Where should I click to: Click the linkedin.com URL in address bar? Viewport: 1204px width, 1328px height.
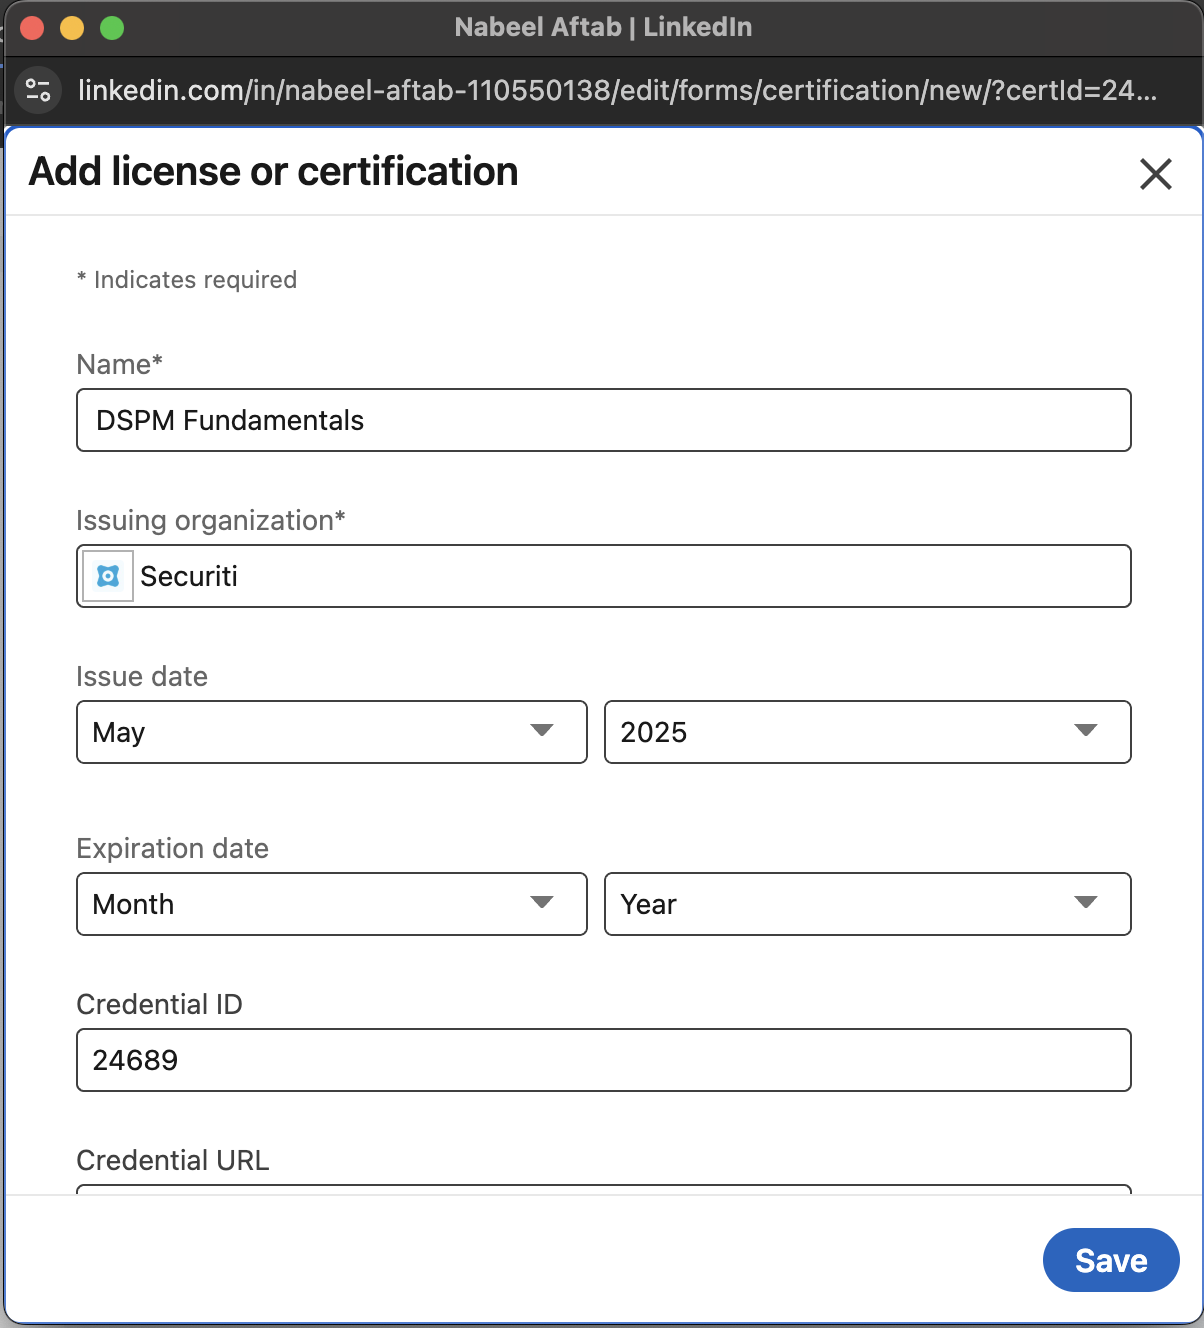tap(618, 90)
